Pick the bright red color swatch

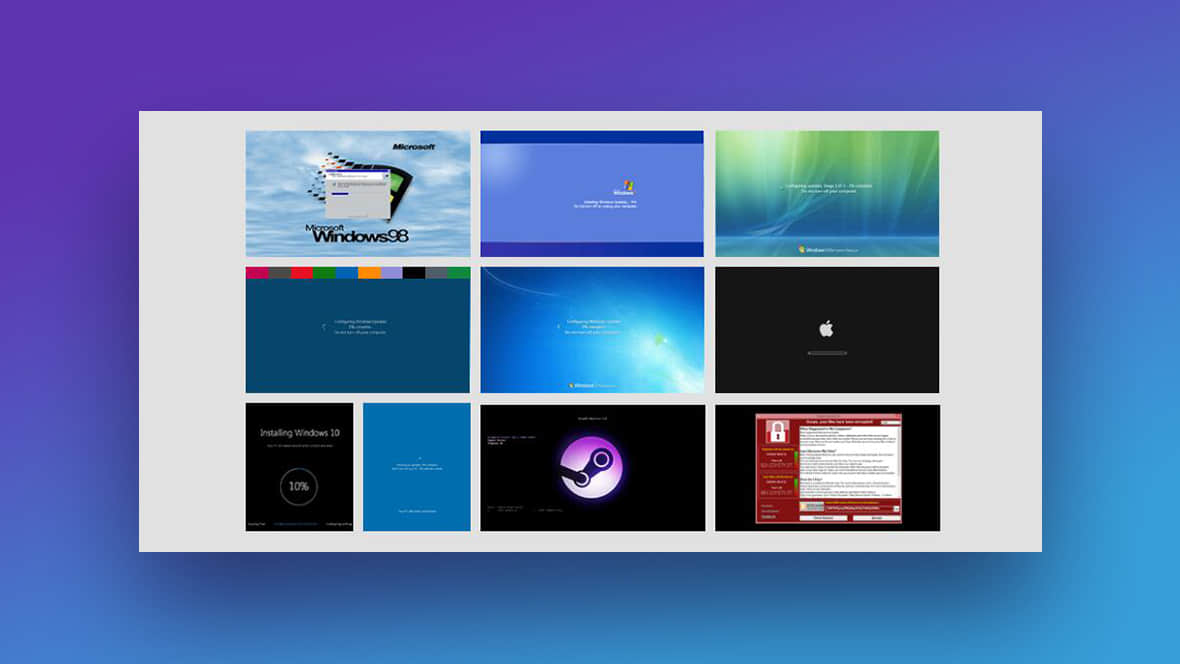tap(302, 273)
